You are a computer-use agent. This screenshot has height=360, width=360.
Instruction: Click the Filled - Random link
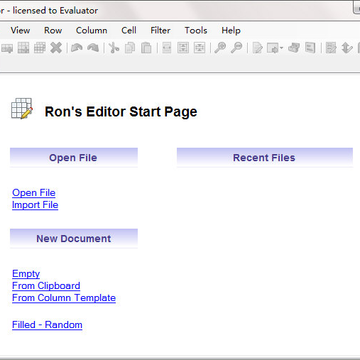(x=47, y=325)
